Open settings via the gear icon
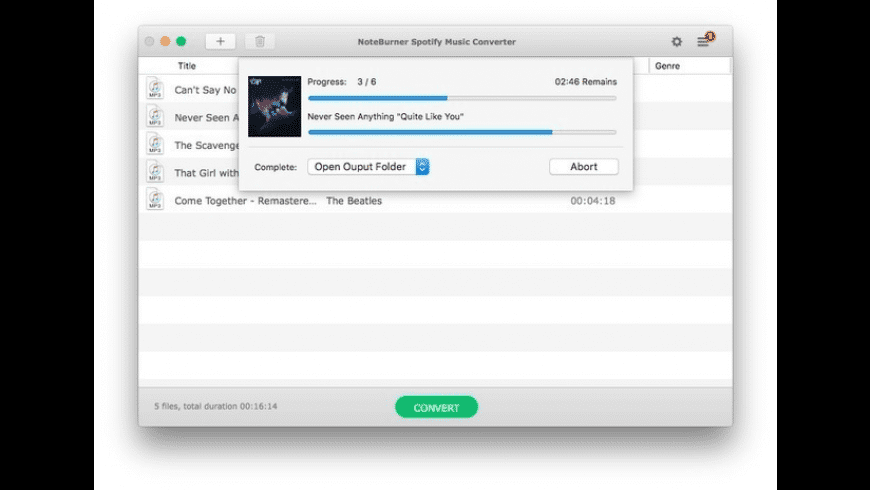Image resolution: width=870 pixels, height=490 pixels. 676,42
